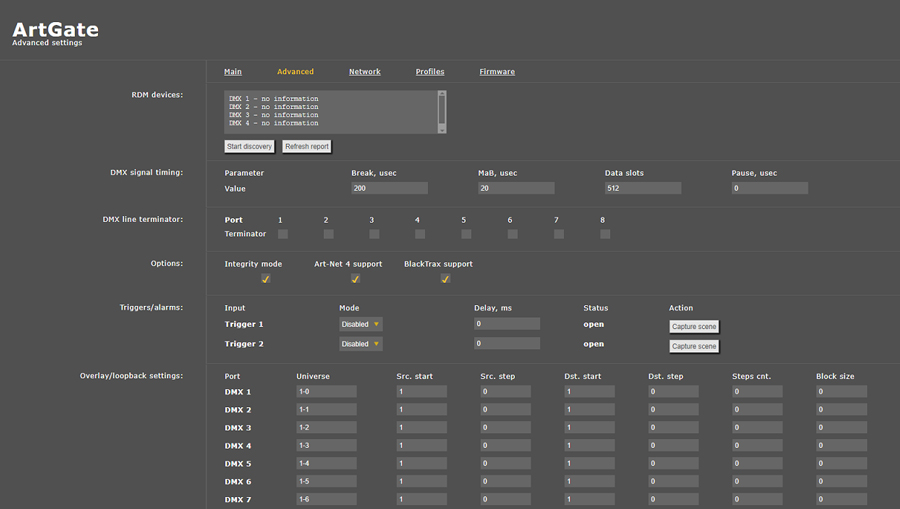Click DMX 1 Src. start field

point(421,391)
